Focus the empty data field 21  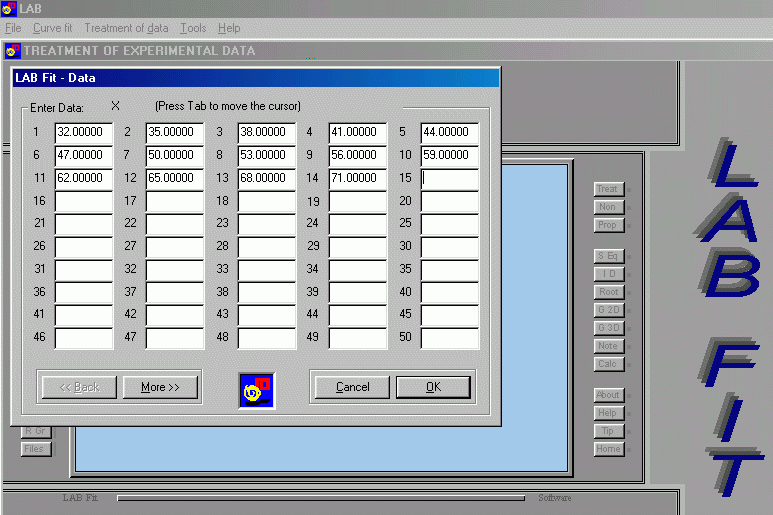(84, 224)
